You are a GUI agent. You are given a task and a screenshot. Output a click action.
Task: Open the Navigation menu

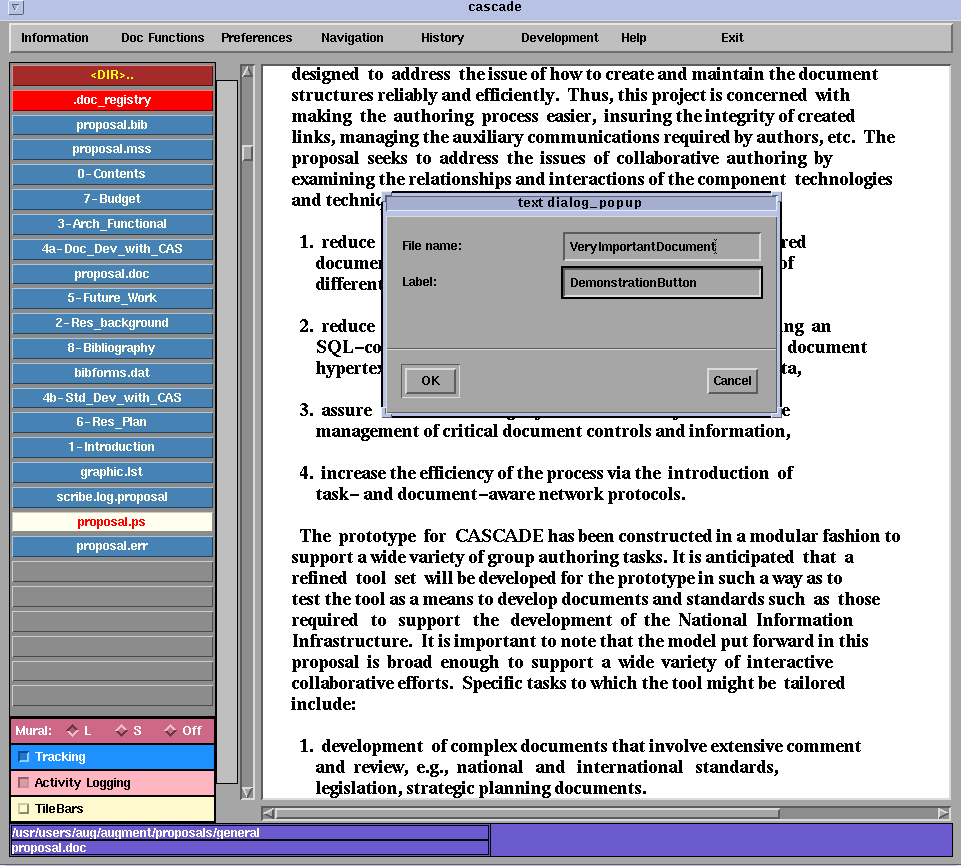[352, 38]
